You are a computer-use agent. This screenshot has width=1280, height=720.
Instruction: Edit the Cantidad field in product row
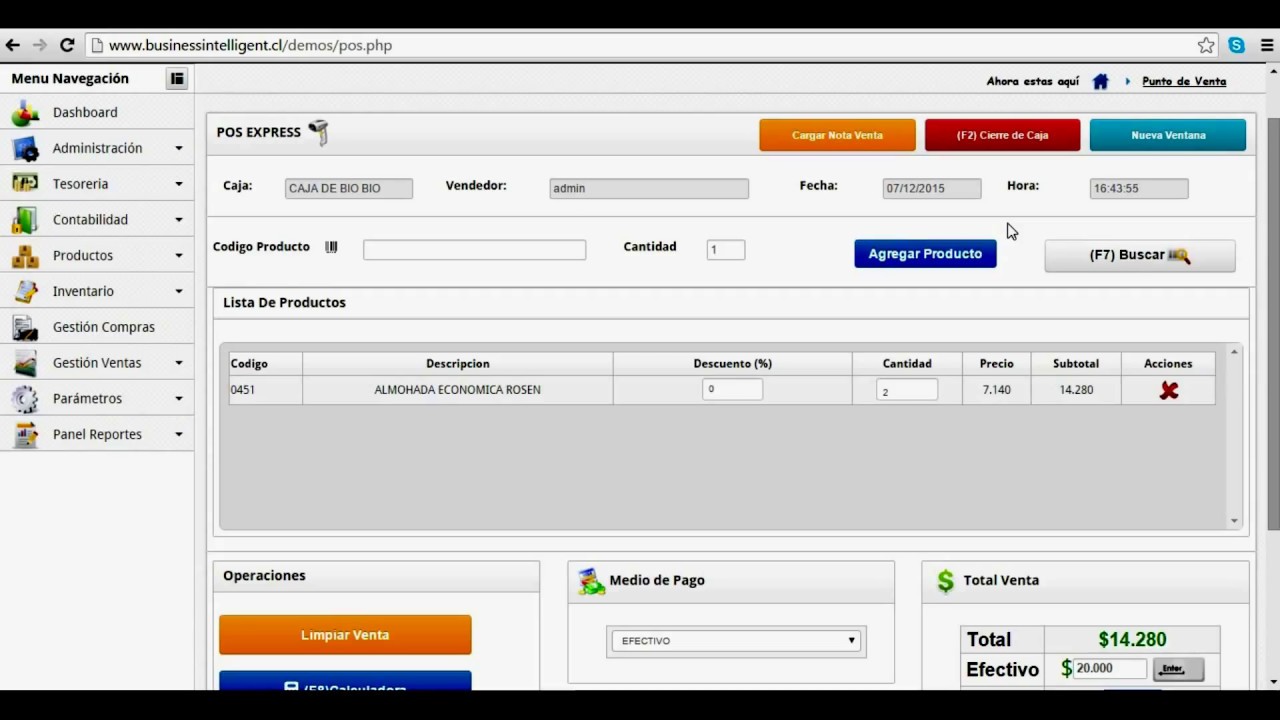coord(907,390)
